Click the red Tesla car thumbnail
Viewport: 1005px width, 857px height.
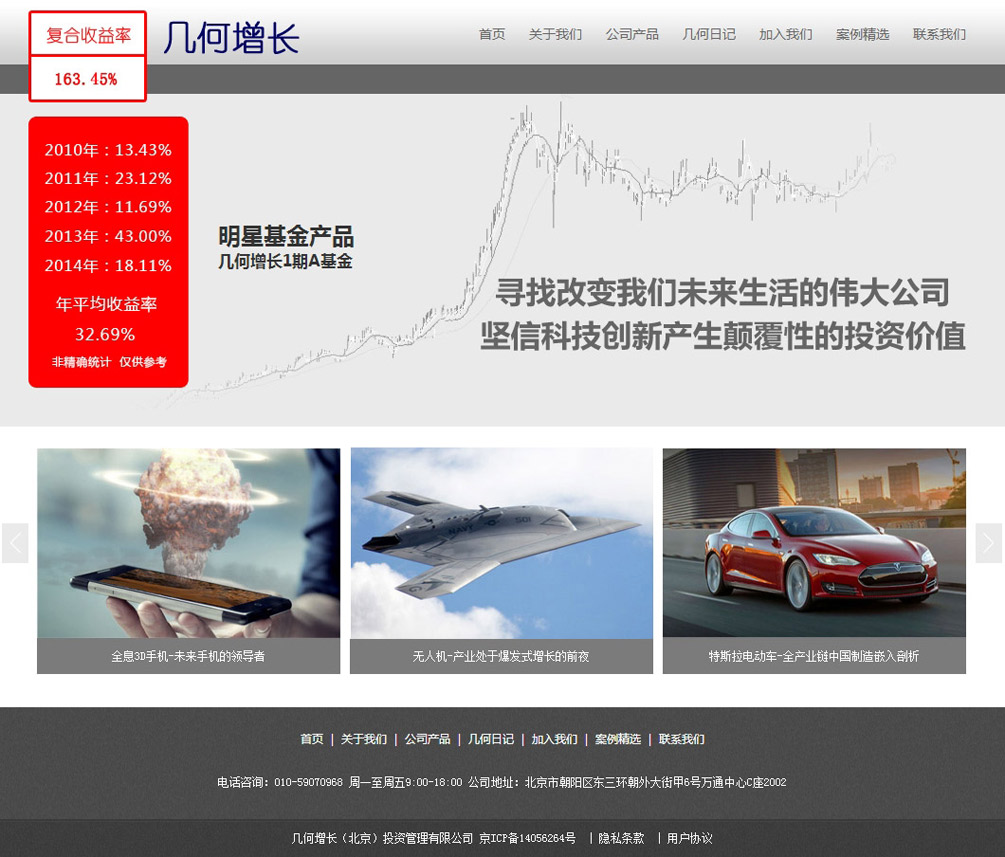[x=814, y=543]
